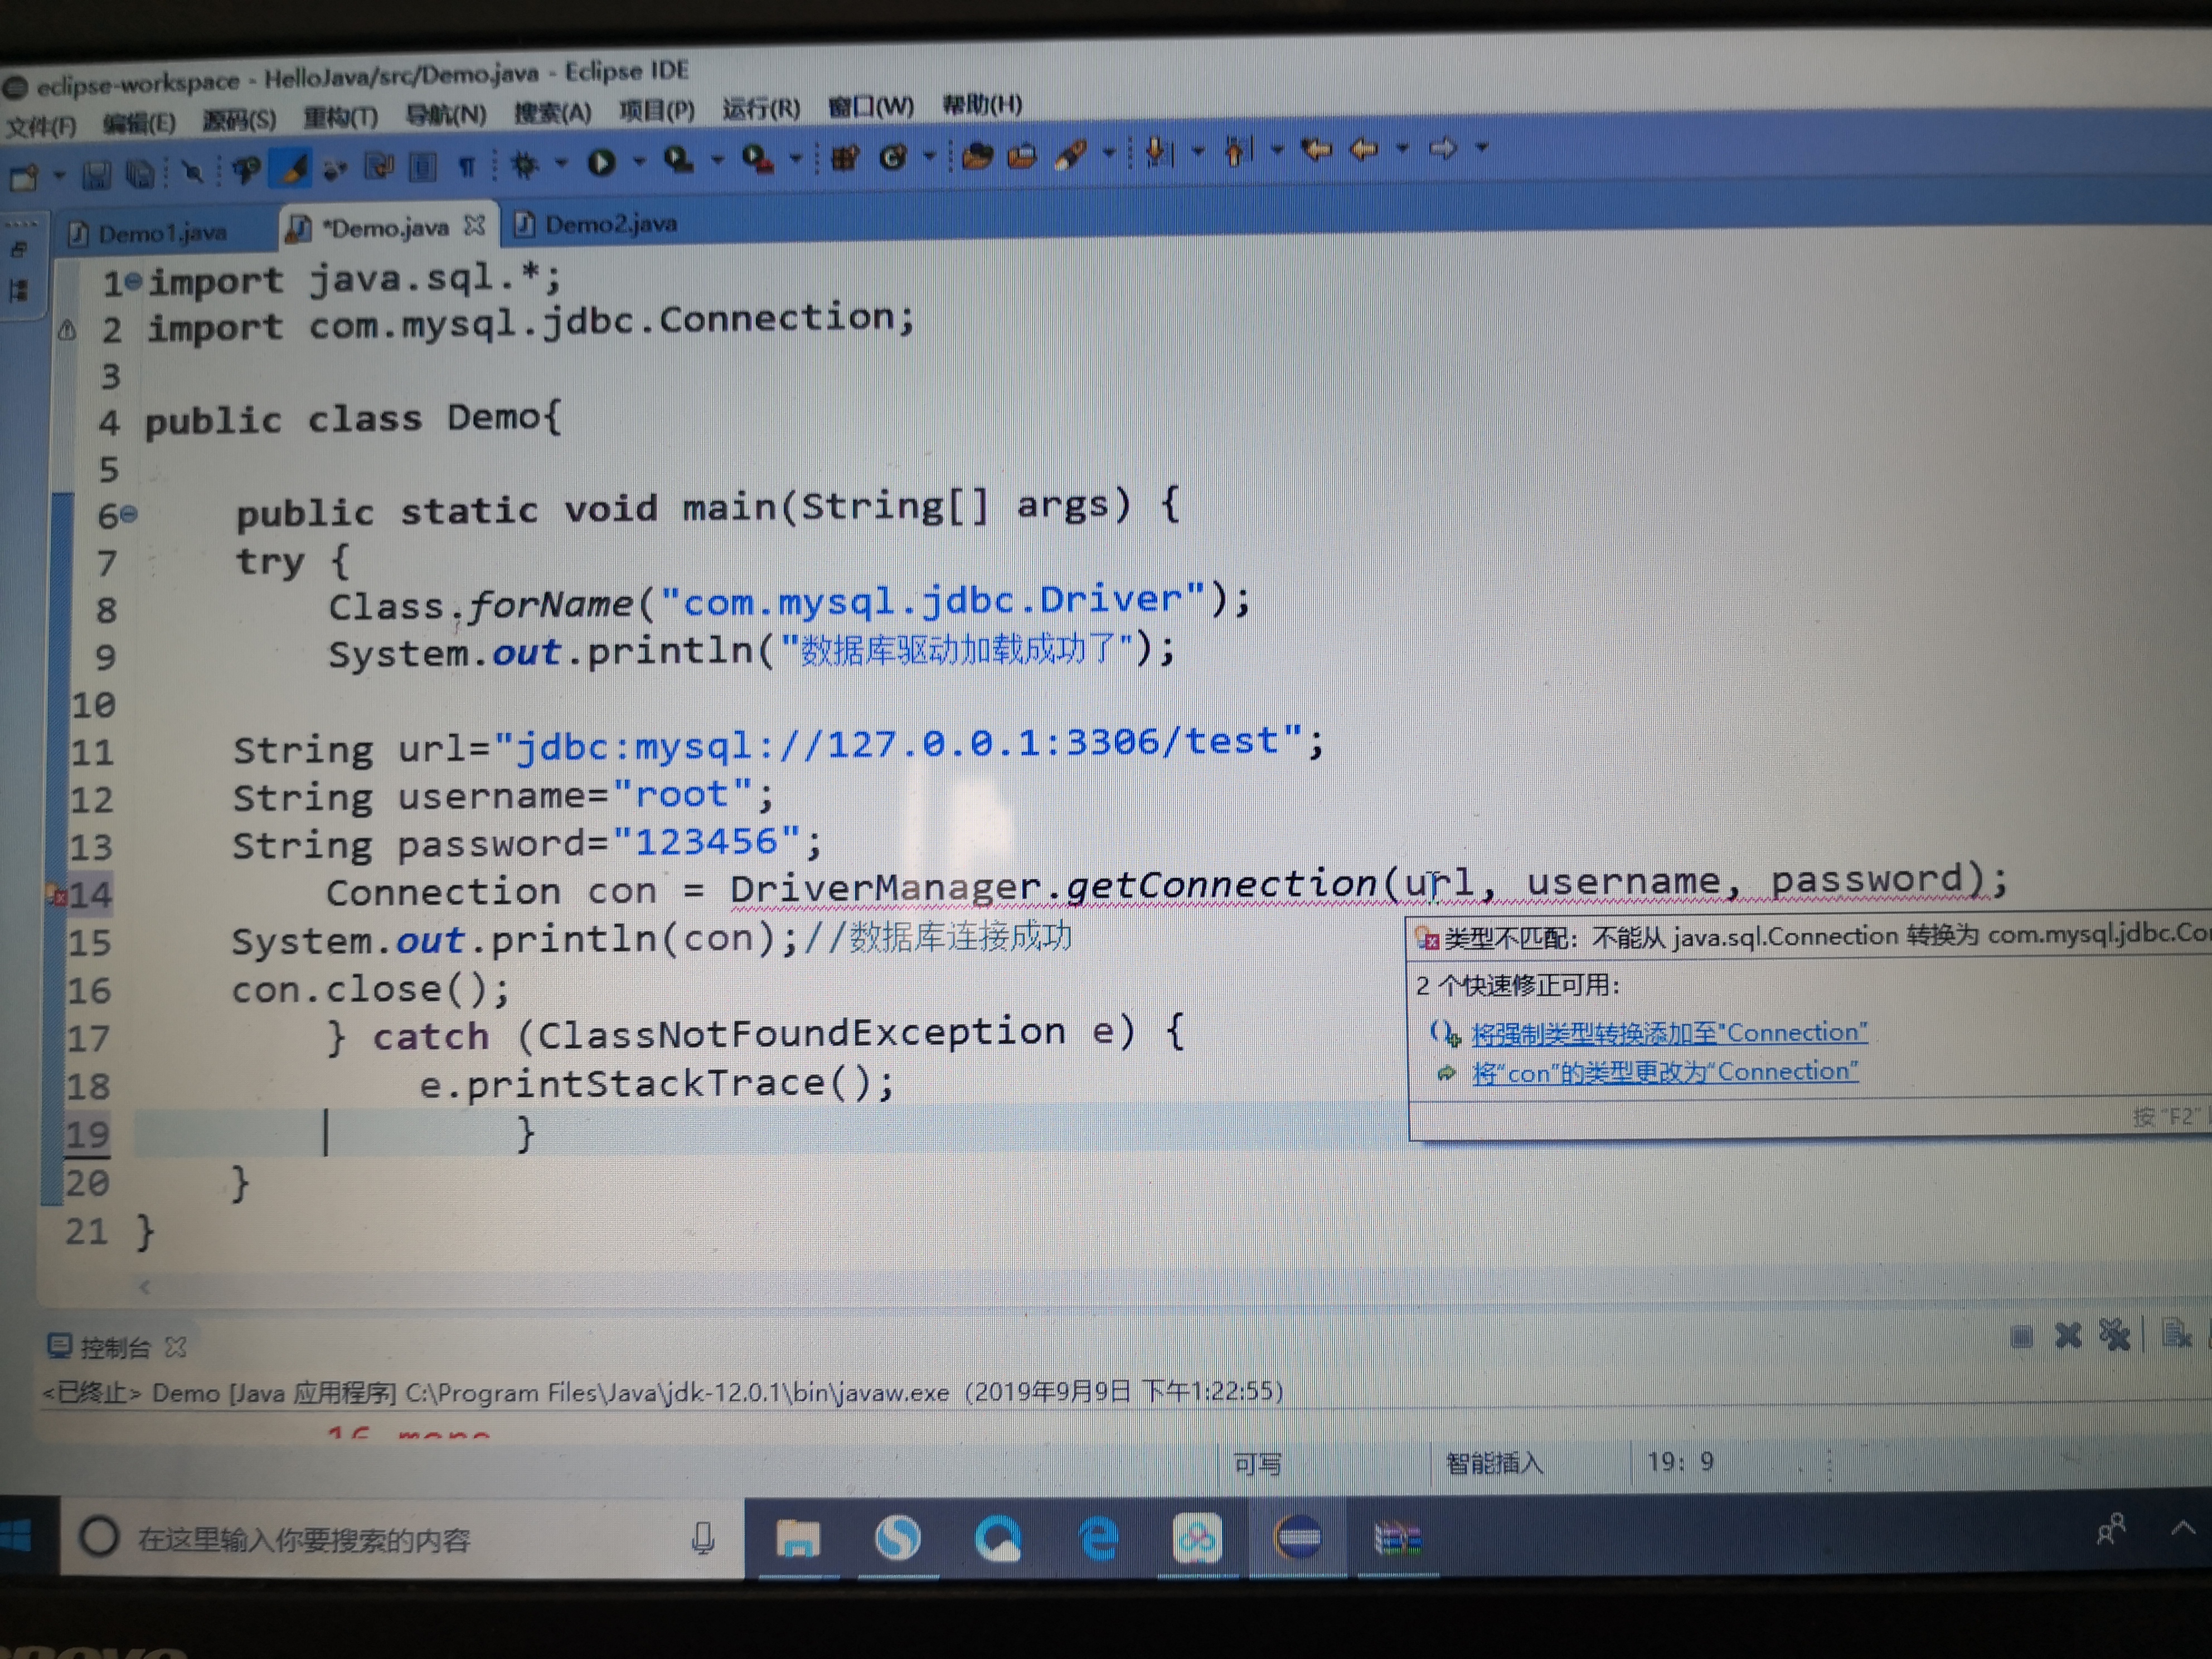The width and height of the screenshot is (2212, 1659).
Task: Click the warning marker on line 2
Action: [66, 330]
